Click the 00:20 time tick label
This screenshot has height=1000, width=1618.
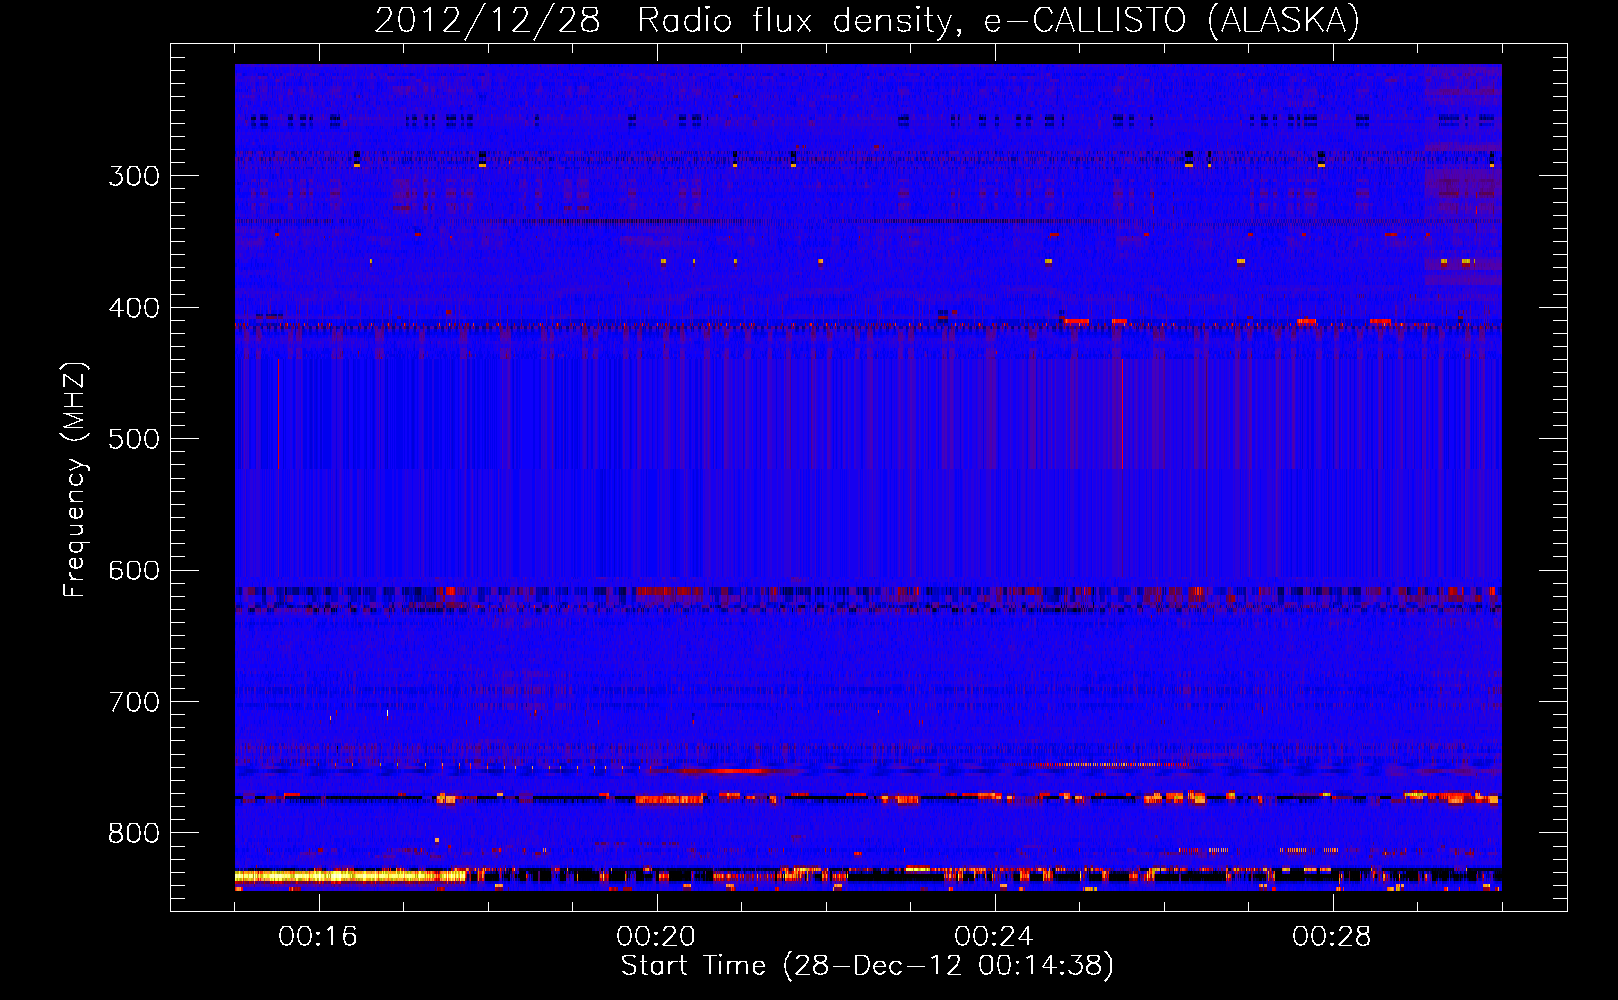pos(656,936)
